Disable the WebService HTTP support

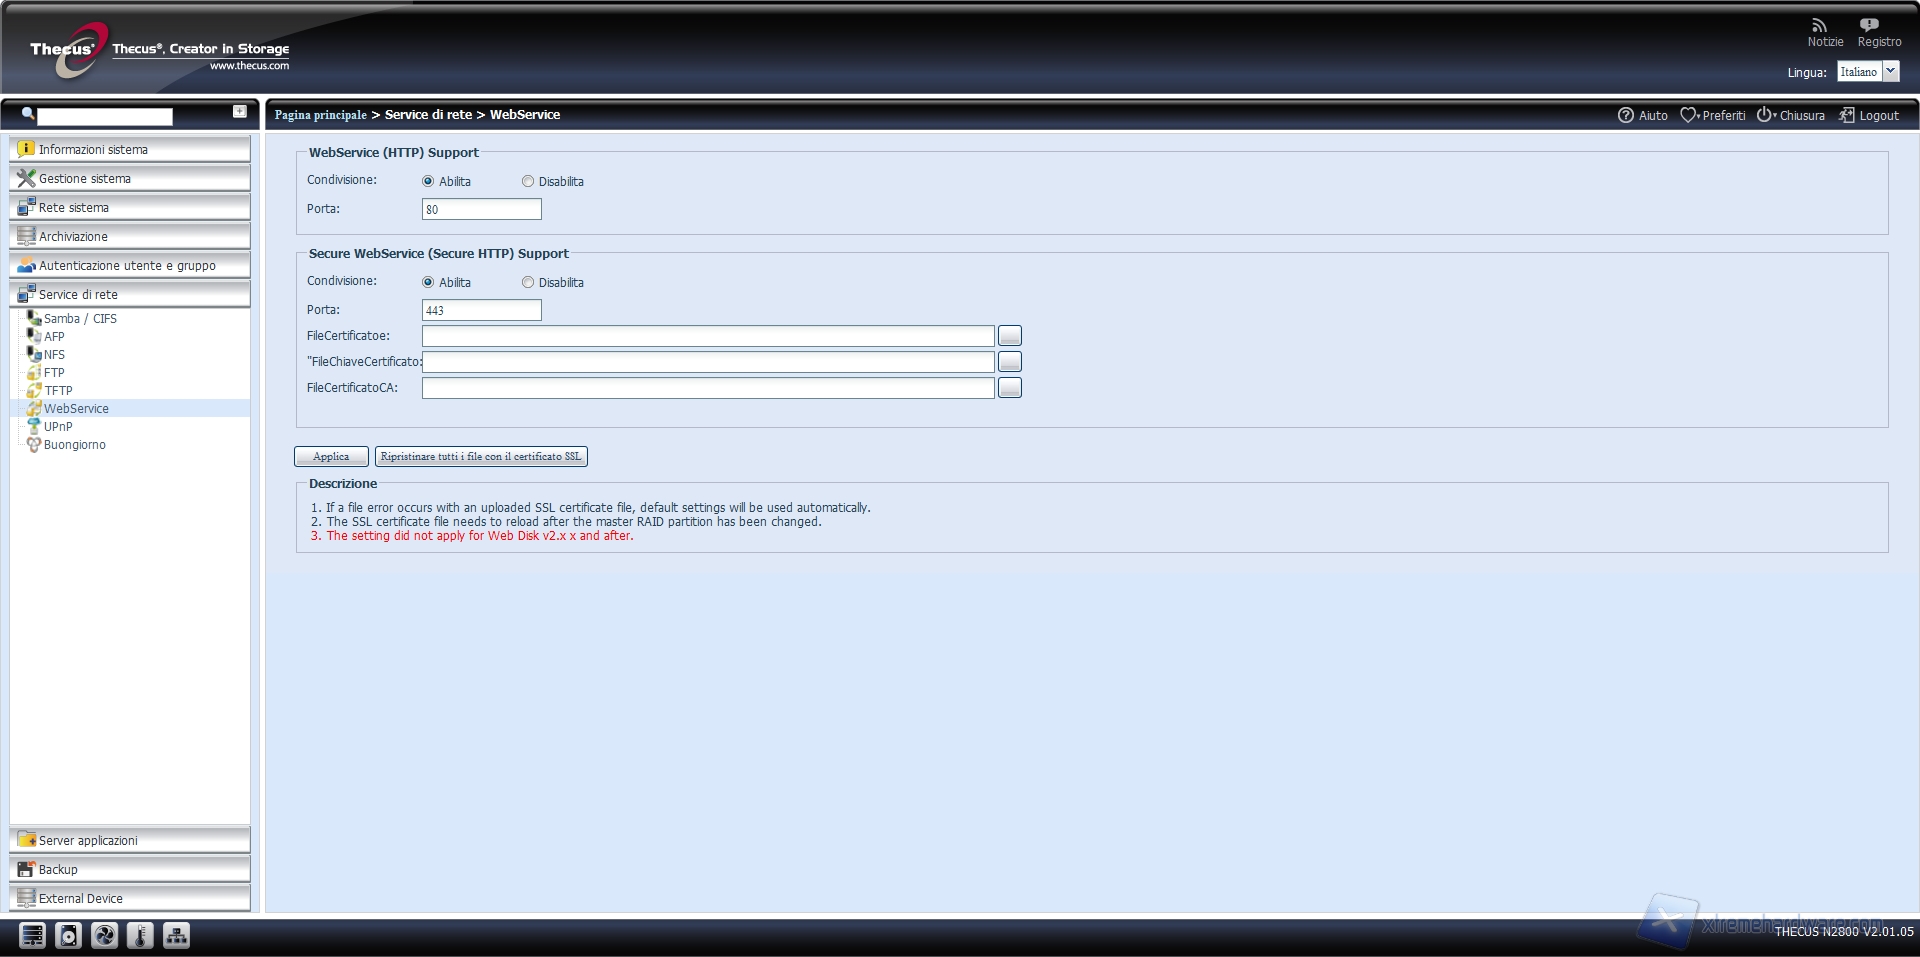(x=528, y=181)
